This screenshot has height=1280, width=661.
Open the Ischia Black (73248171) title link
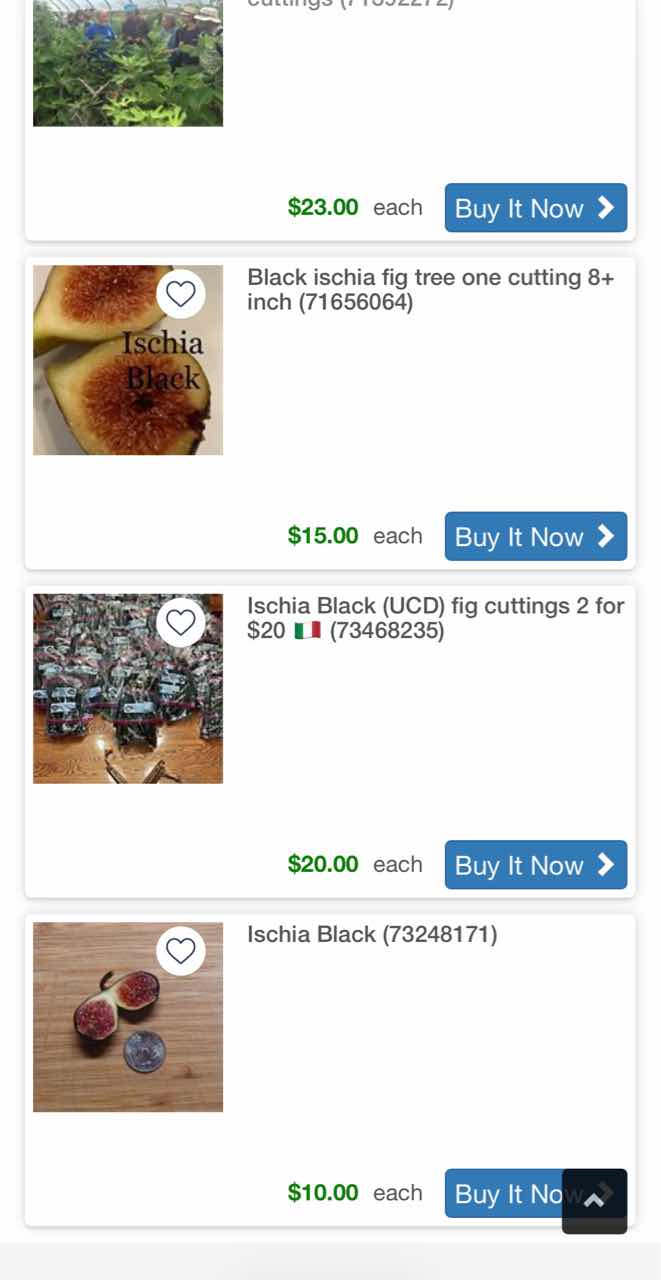tap(372, 934)
